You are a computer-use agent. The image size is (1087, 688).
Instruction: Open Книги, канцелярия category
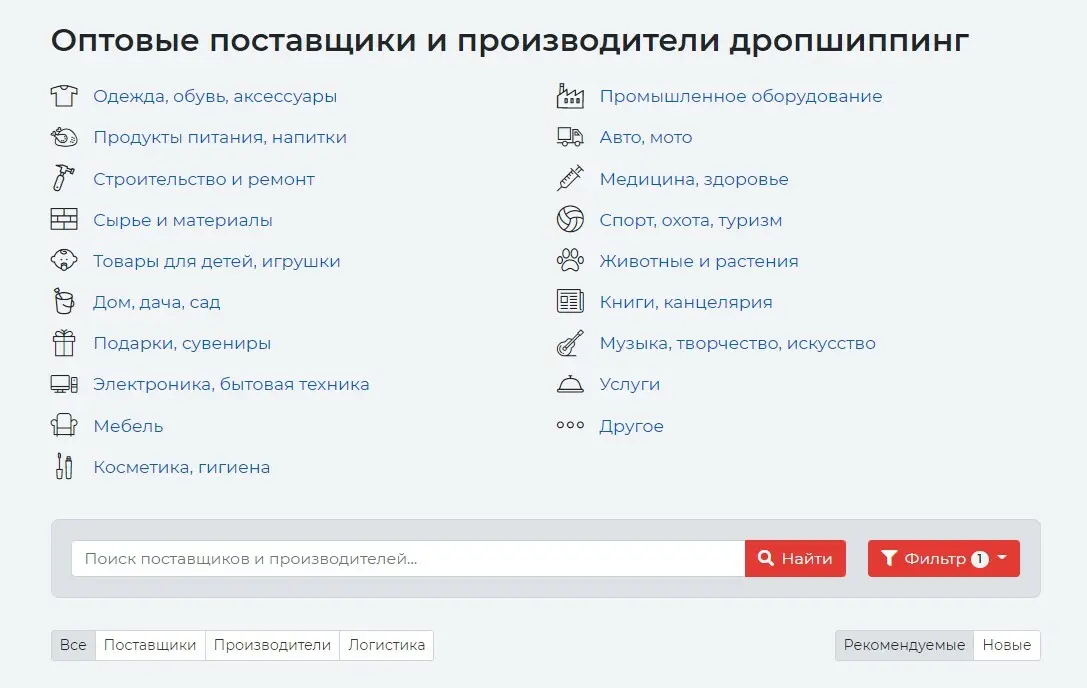coord(686,302)
